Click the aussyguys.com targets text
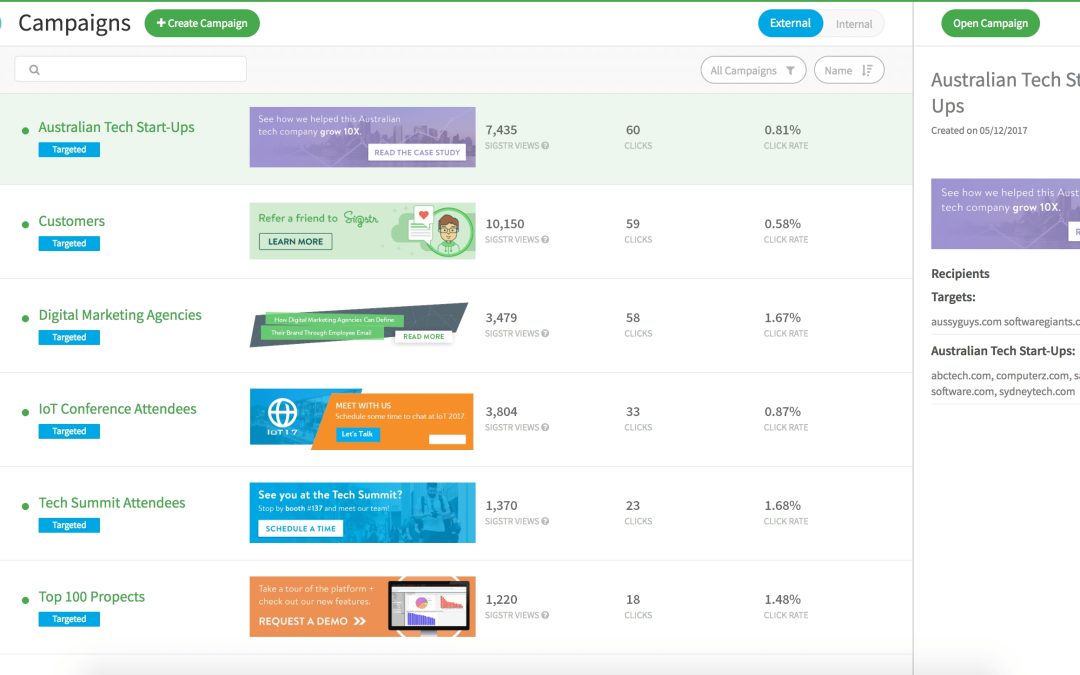The width and height of the screenshot is (1080, 675). coord(1006,322)
